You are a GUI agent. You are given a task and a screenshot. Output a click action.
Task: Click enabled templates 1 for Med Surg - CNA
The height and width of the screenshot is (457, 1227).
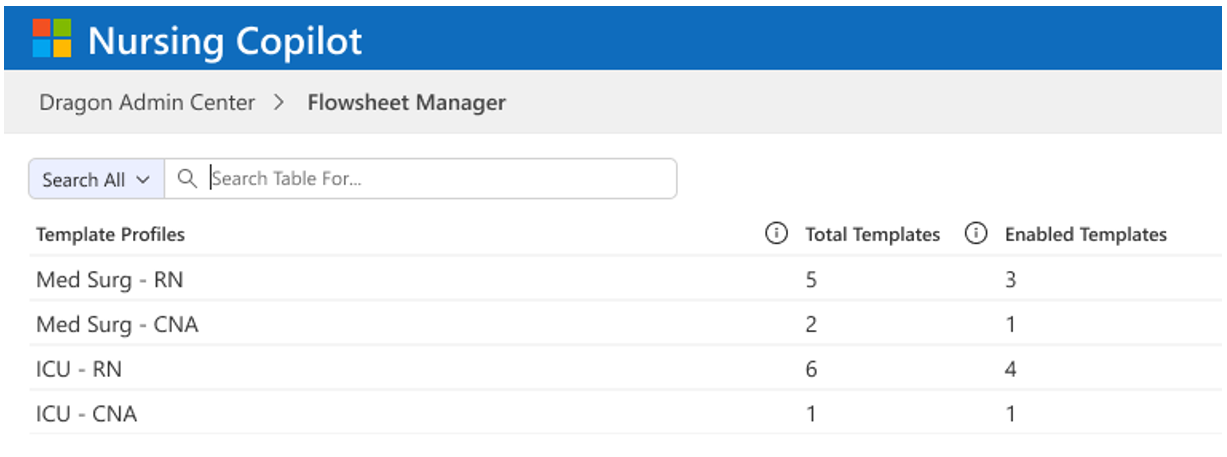point(1011,324)
